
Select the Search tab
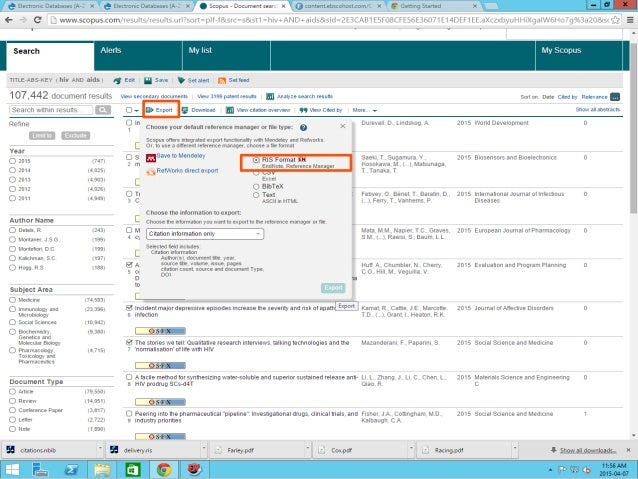[x=50, y=56]
